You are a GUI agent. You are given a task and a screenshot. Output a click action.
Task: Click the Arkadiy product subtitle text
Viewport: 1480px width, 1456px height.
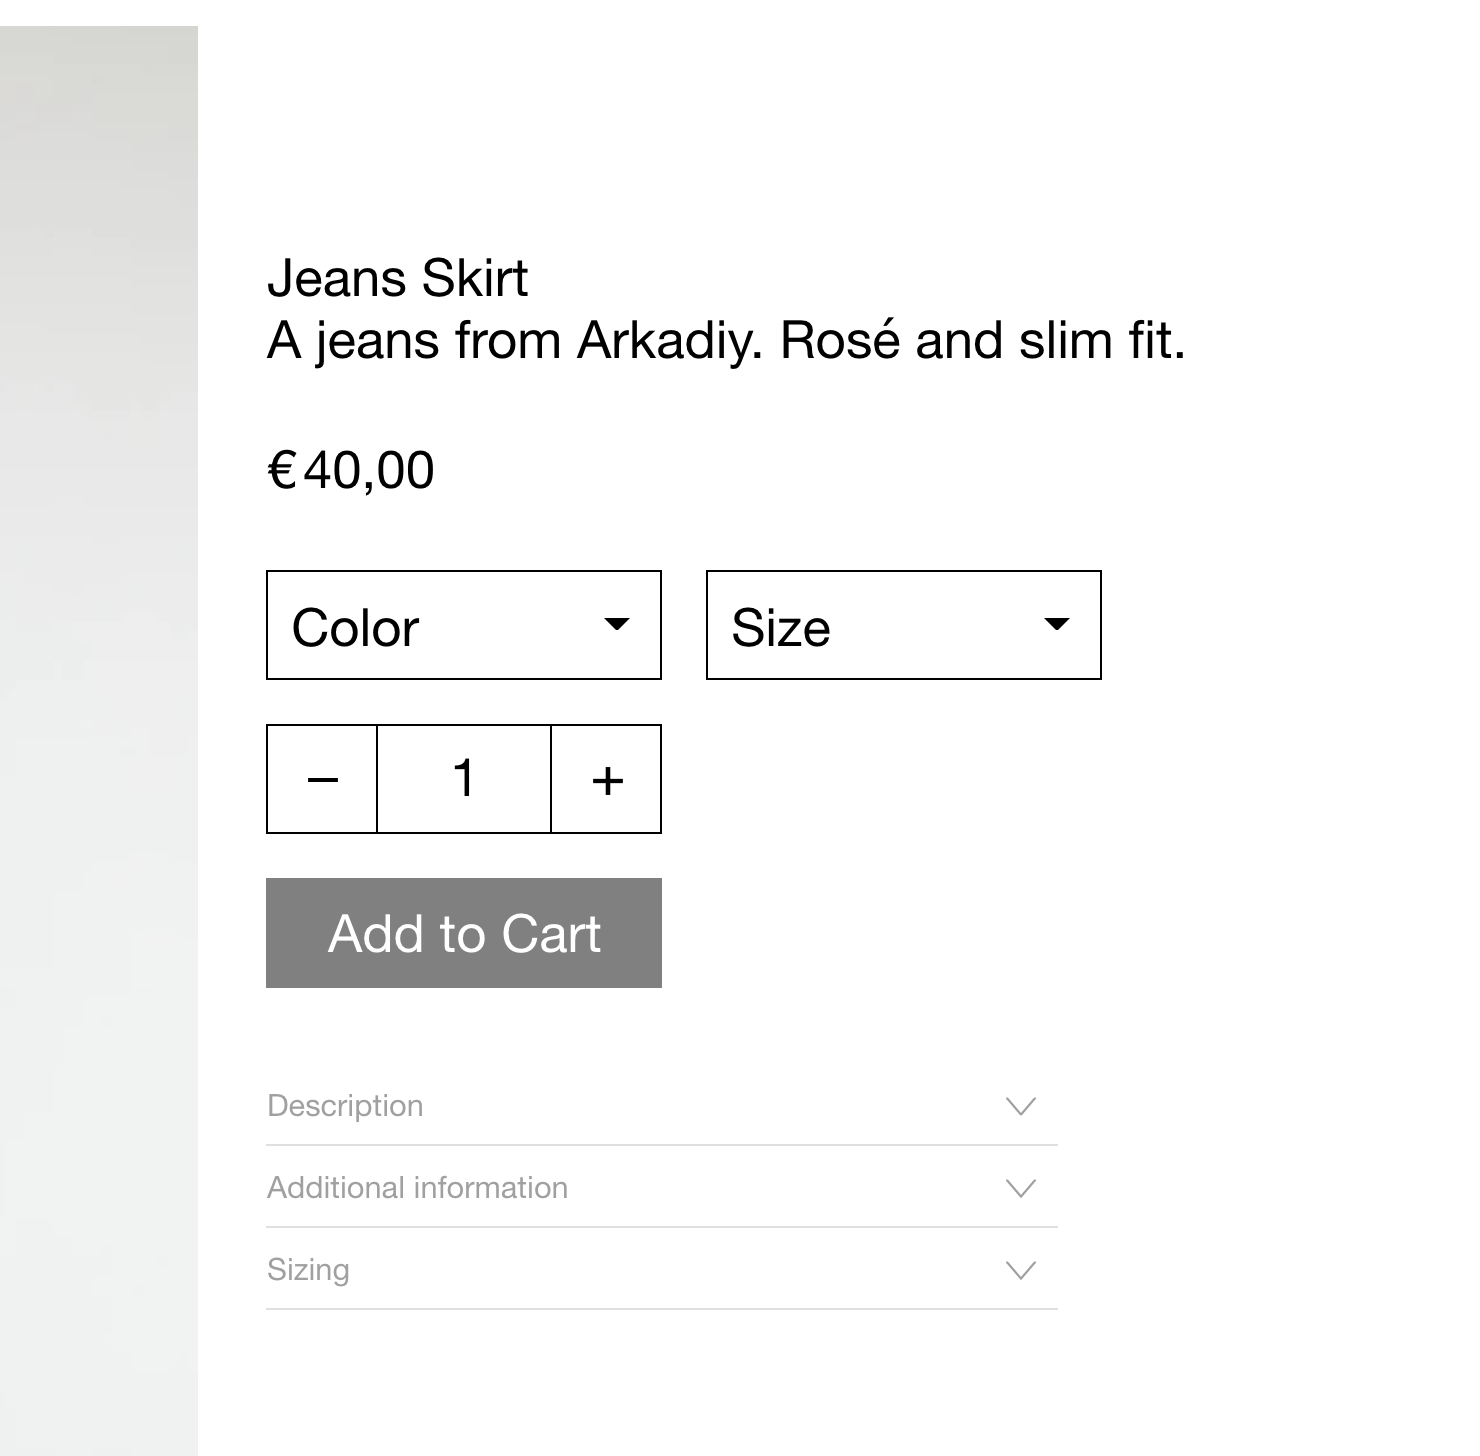click(x=725, y=341)
